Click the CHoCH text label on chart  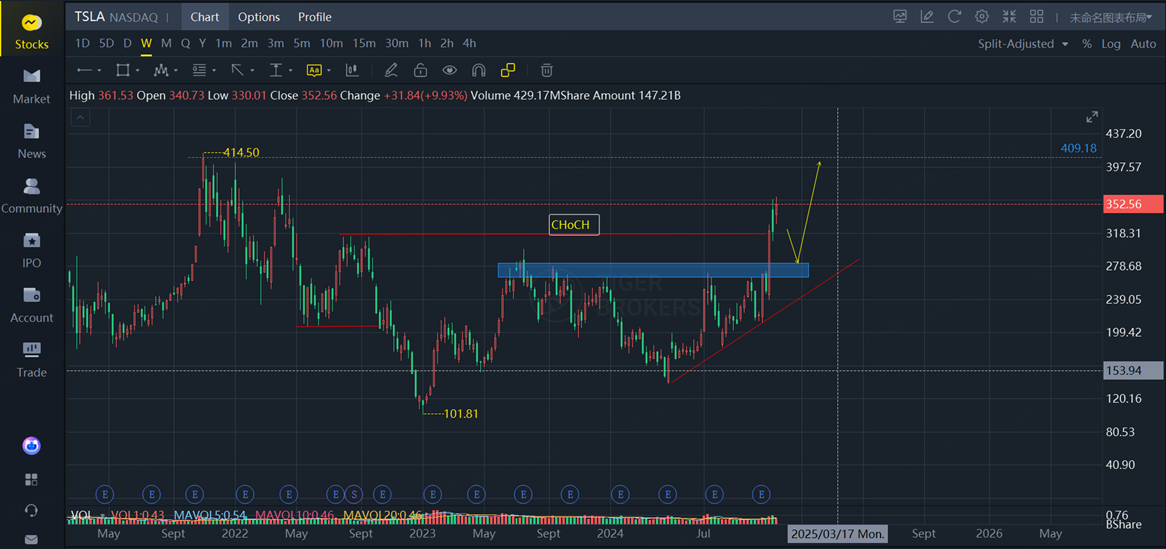click(x=574, y=225)
